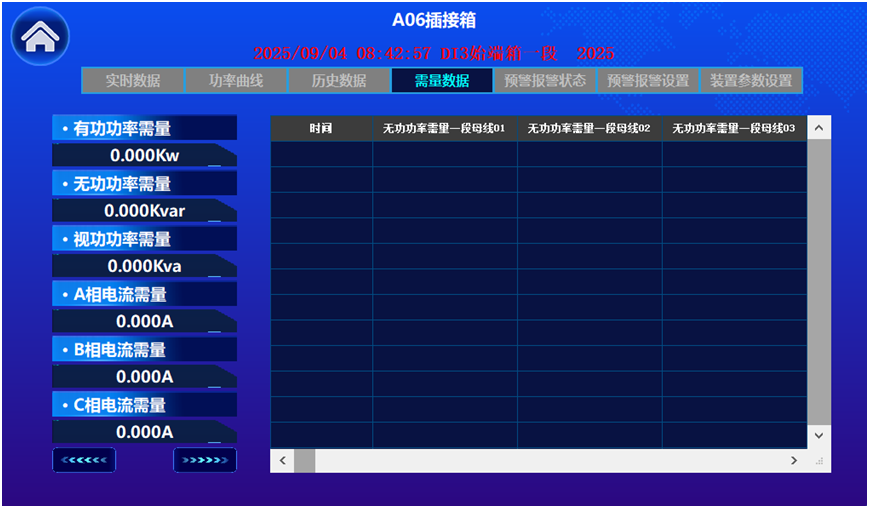869x508 pixels.
Task: Click the 无功功率需量一段母线02 column header
Action: coord(590,129)
